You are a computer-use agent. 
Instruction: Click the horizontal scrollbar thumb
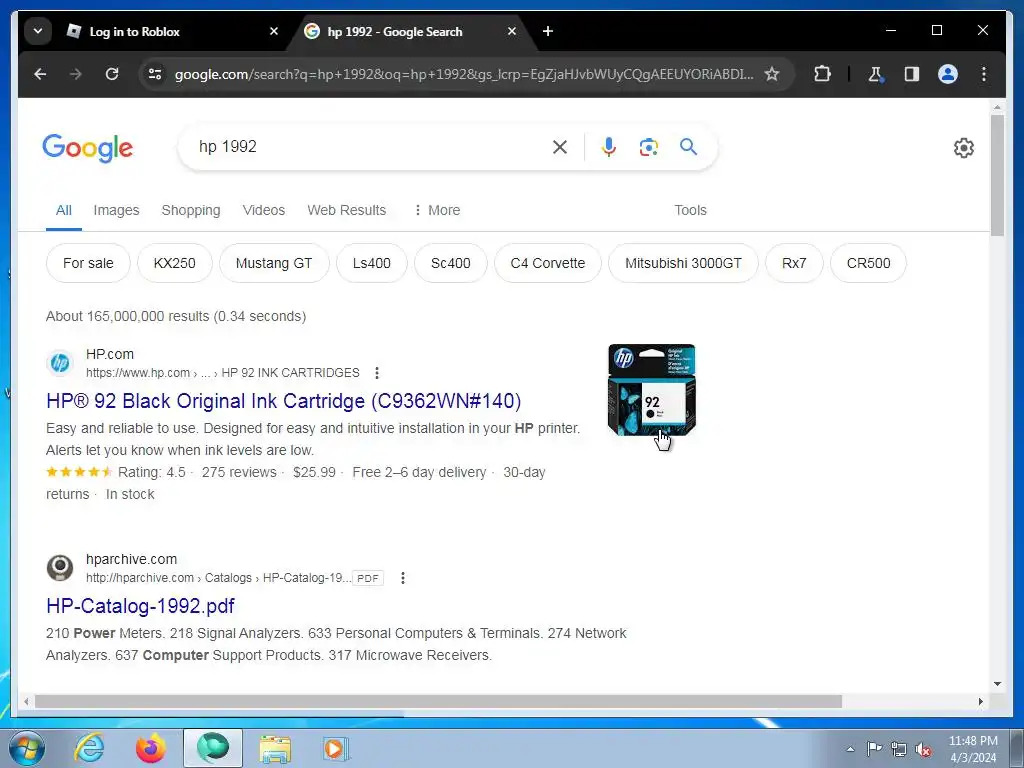pyautogui.click(x=438, y=701)
